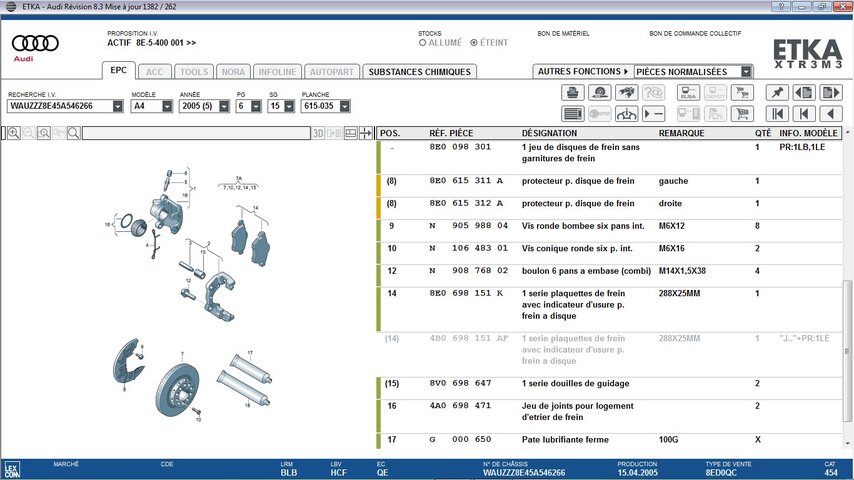Open the ANNÉE 2005 (5) dropdown
Image resolution: width=854 pixels, height=480 pixels.
pos(224,106)
